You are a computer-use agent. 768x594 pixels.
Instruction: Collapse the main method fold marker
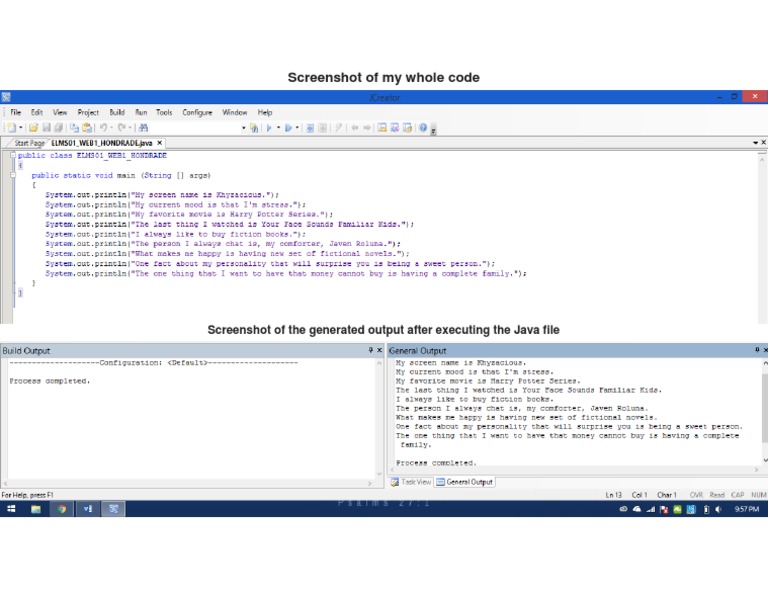point(13,175)
